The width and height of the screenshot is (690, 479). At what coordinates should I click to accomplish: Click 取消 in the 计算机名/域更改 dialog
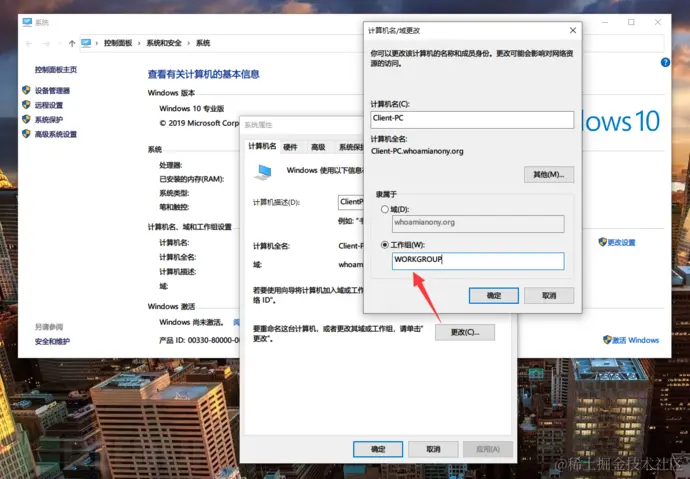(x=549, y=296)
